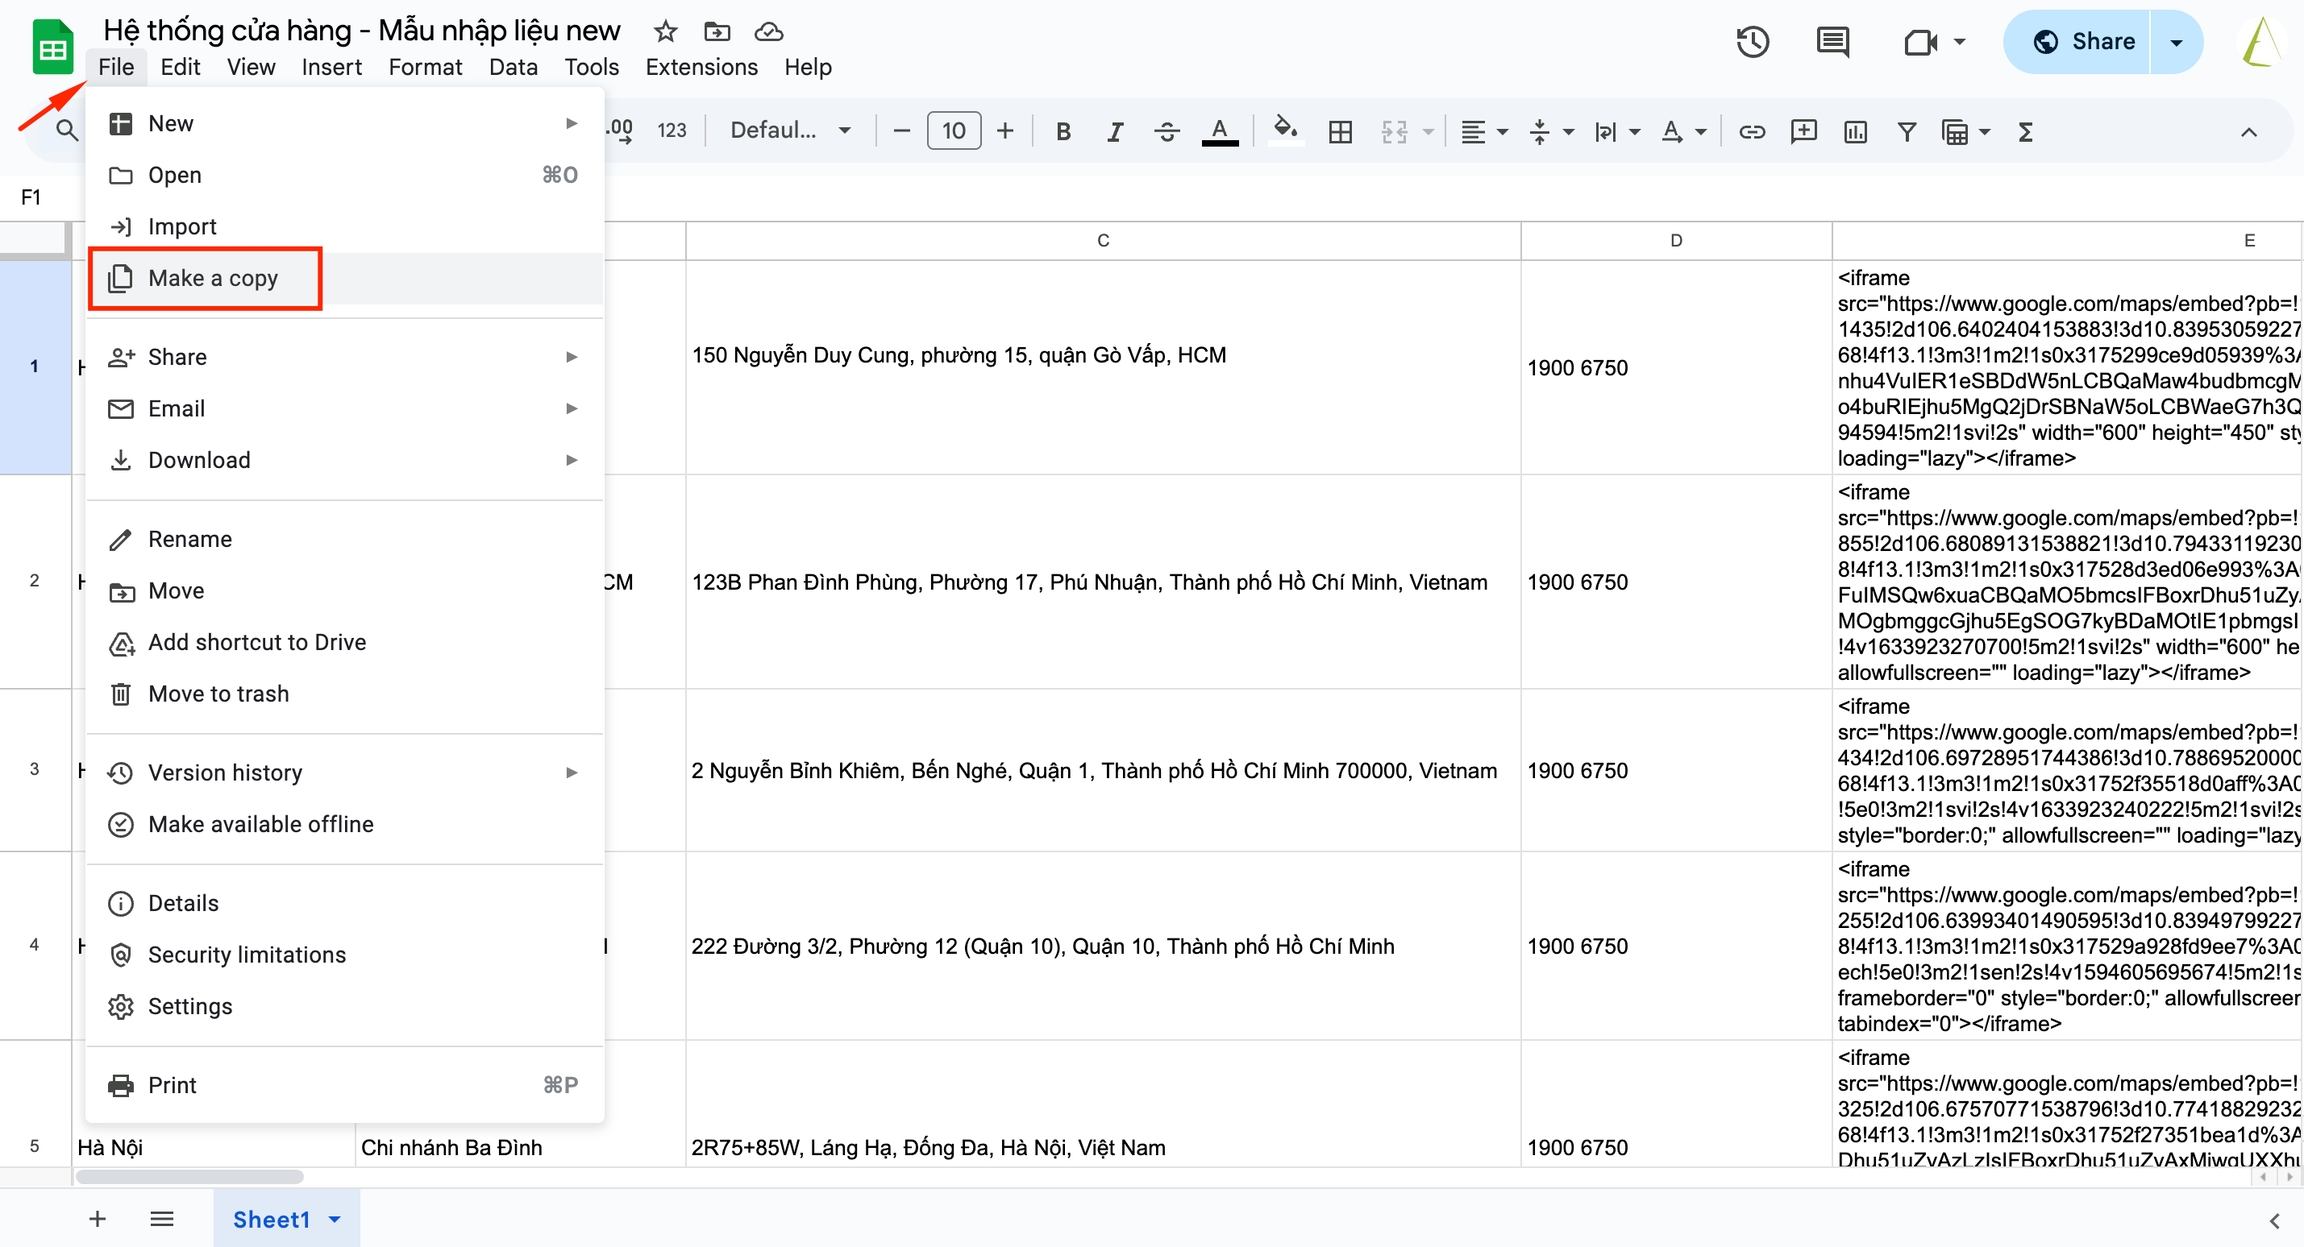Open the comments history icon

(x=1832, y=42)
